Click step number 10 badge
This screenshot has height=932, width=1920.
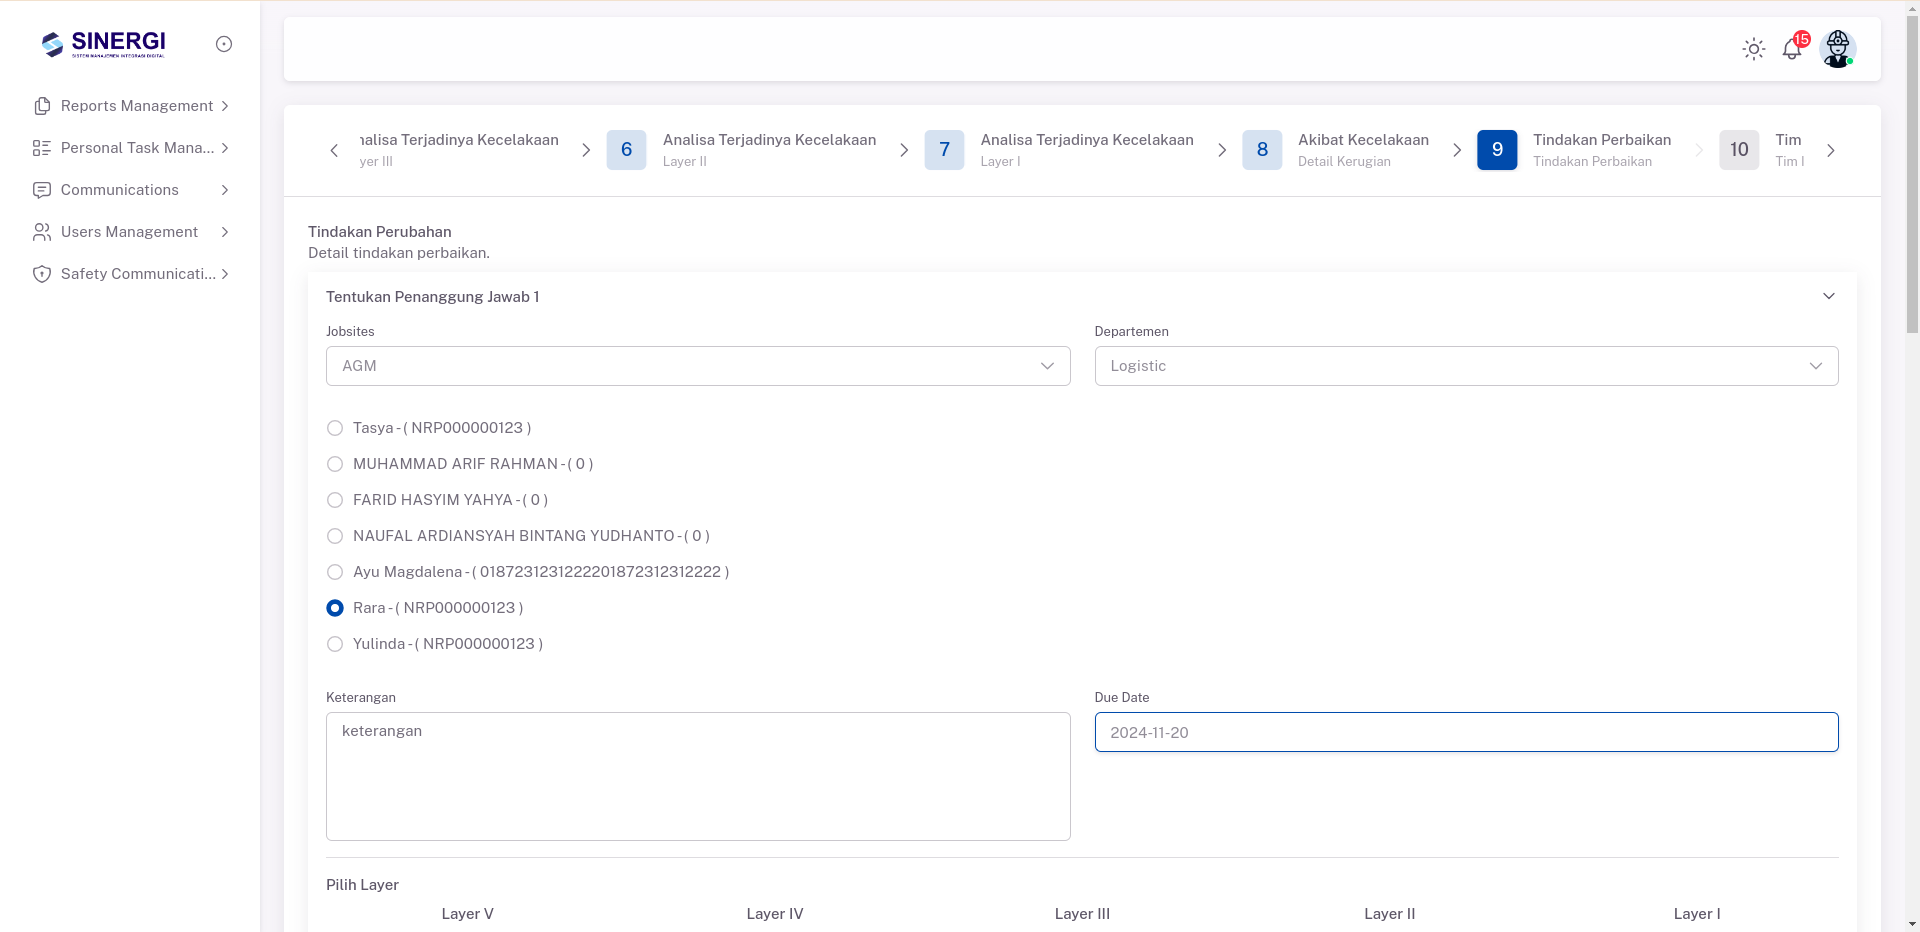click(1739, 150)
